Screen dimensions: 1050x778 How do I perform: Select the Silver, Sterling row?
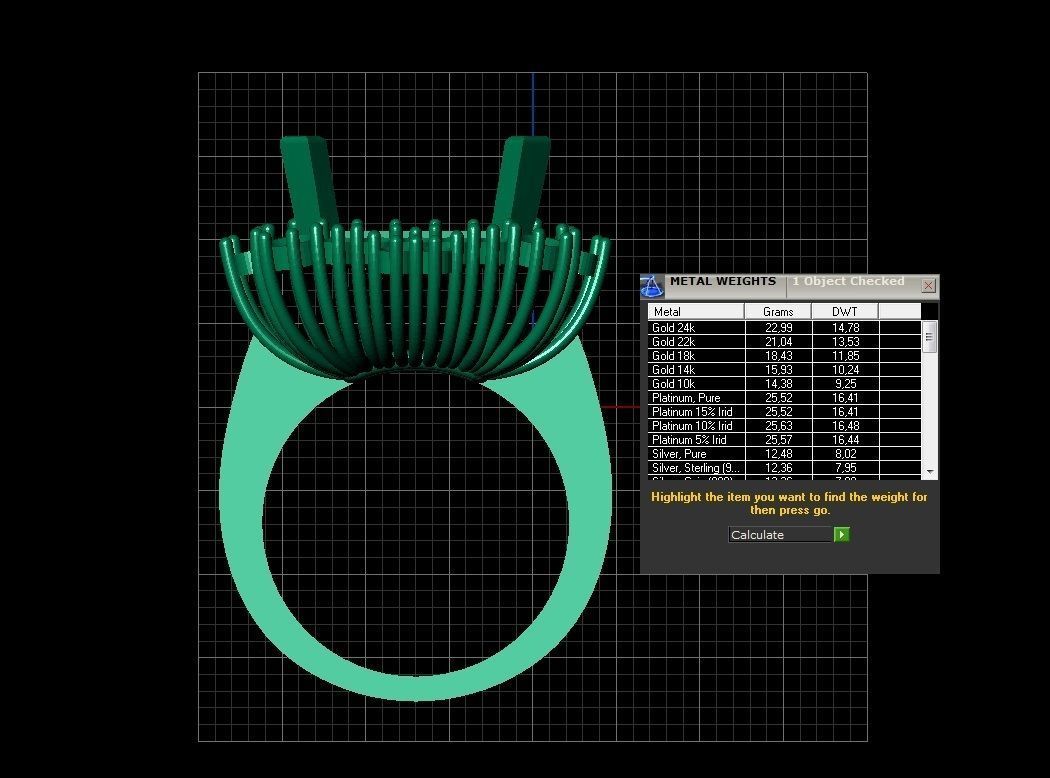point(784,468)
